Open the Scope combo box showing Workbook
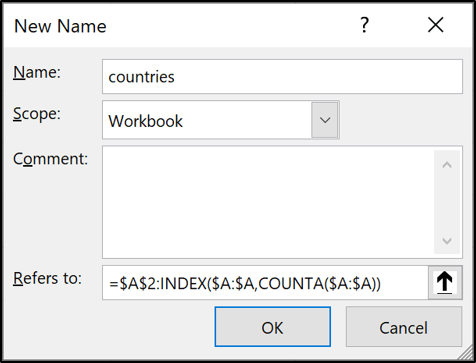 tap(221, 120)
